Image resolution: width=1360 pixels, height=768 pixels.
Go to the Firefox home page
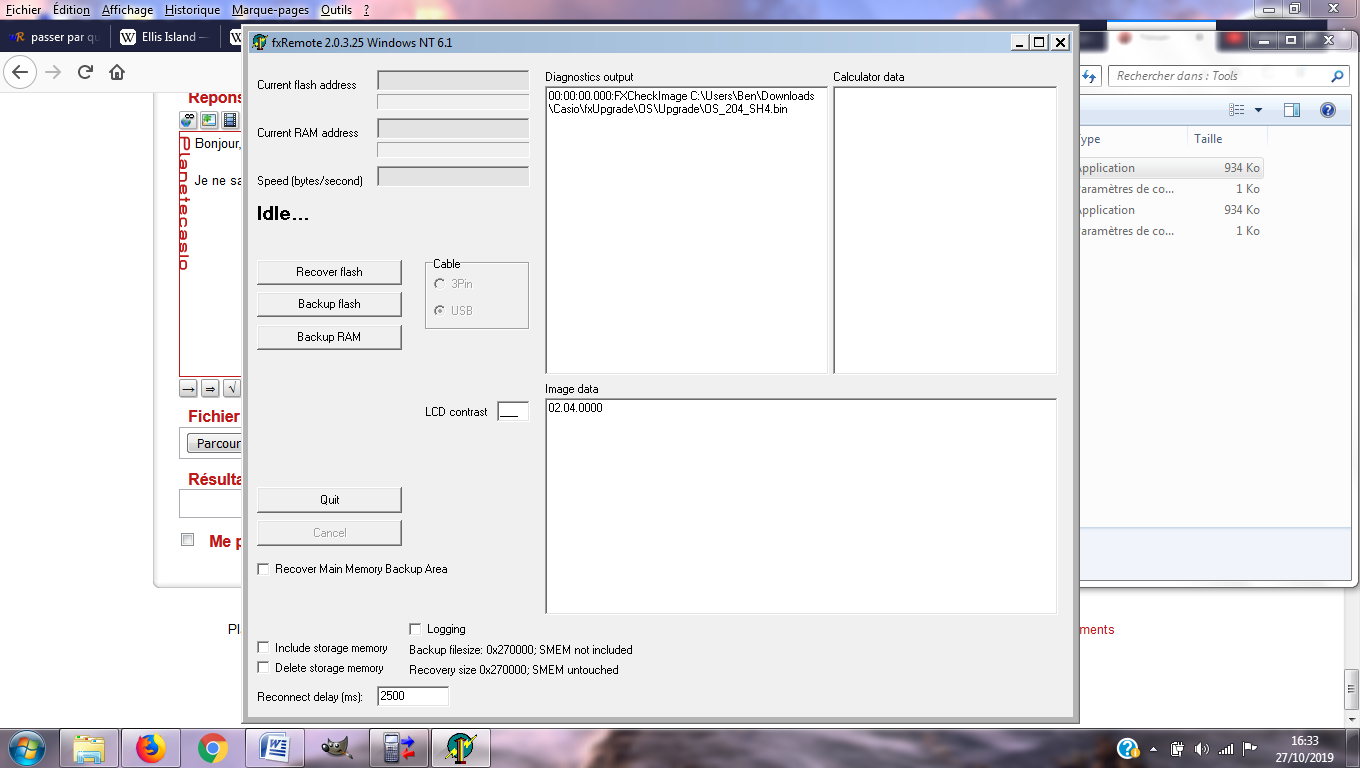coord(117,72)
